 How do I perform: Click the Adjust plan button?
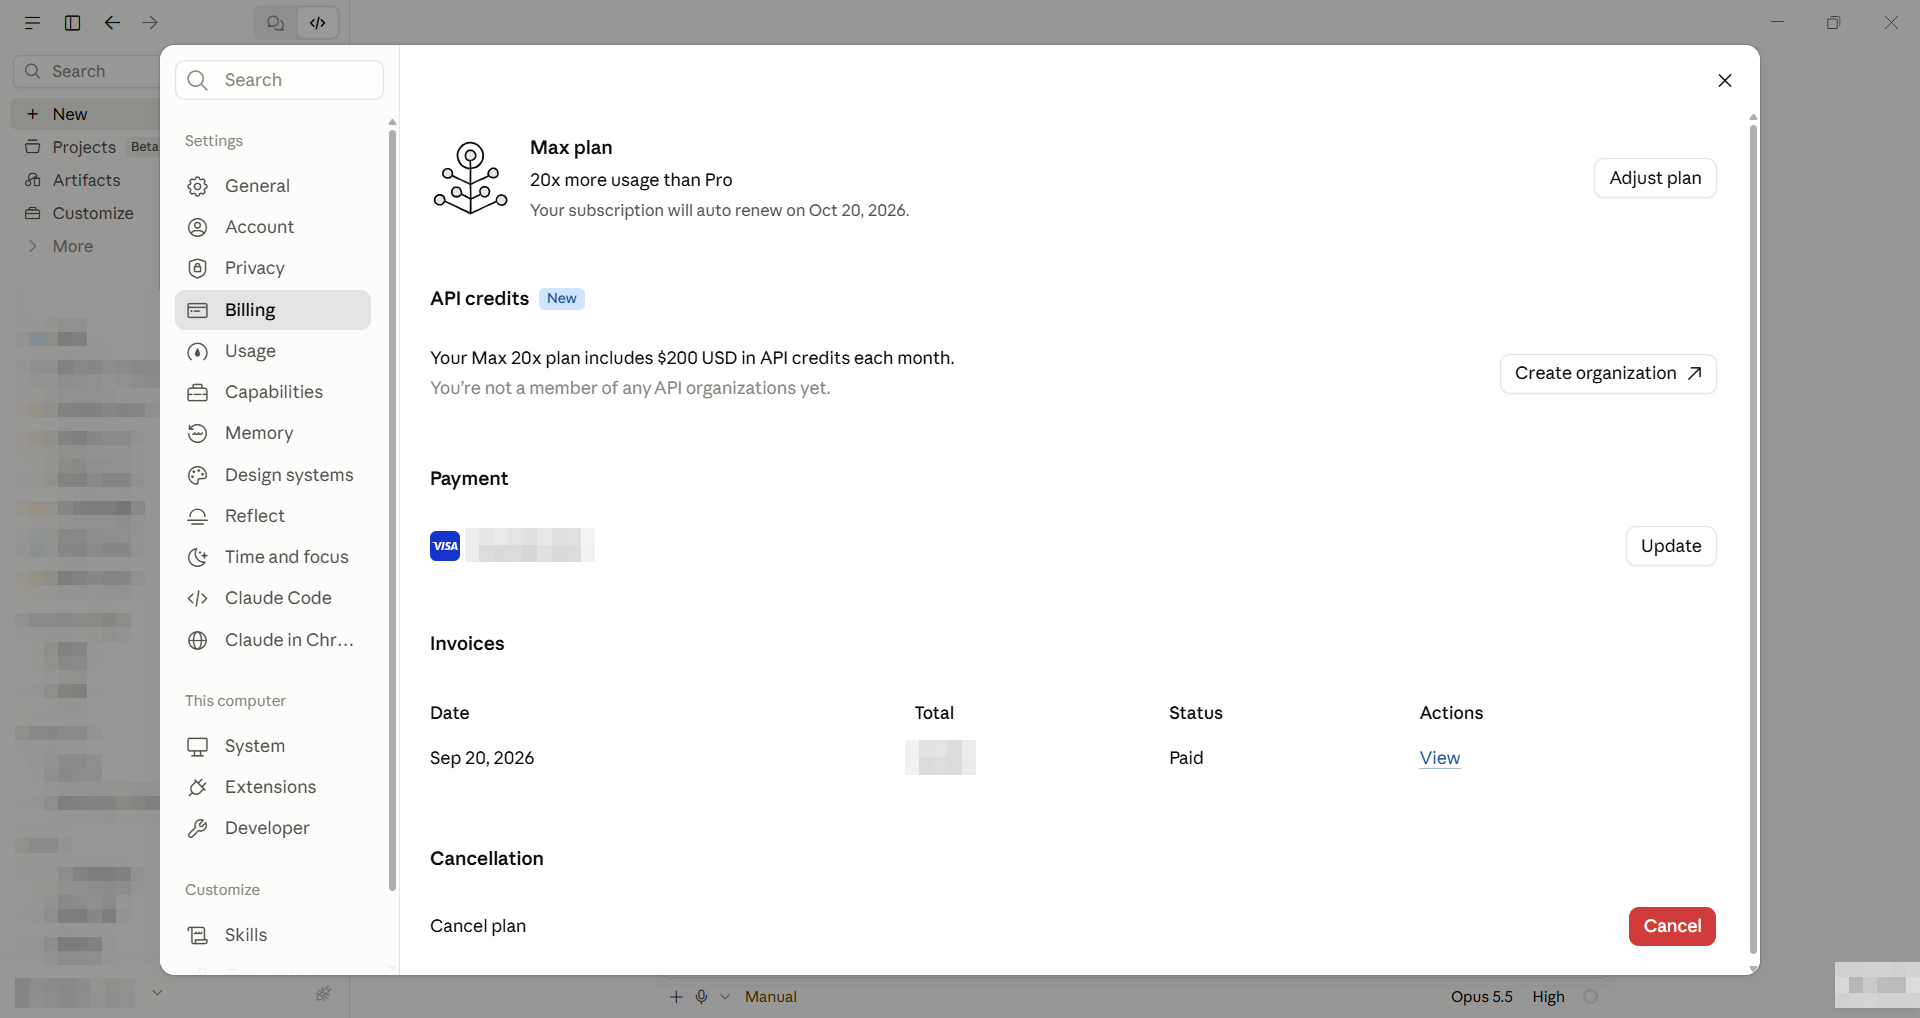(1655, 178)
